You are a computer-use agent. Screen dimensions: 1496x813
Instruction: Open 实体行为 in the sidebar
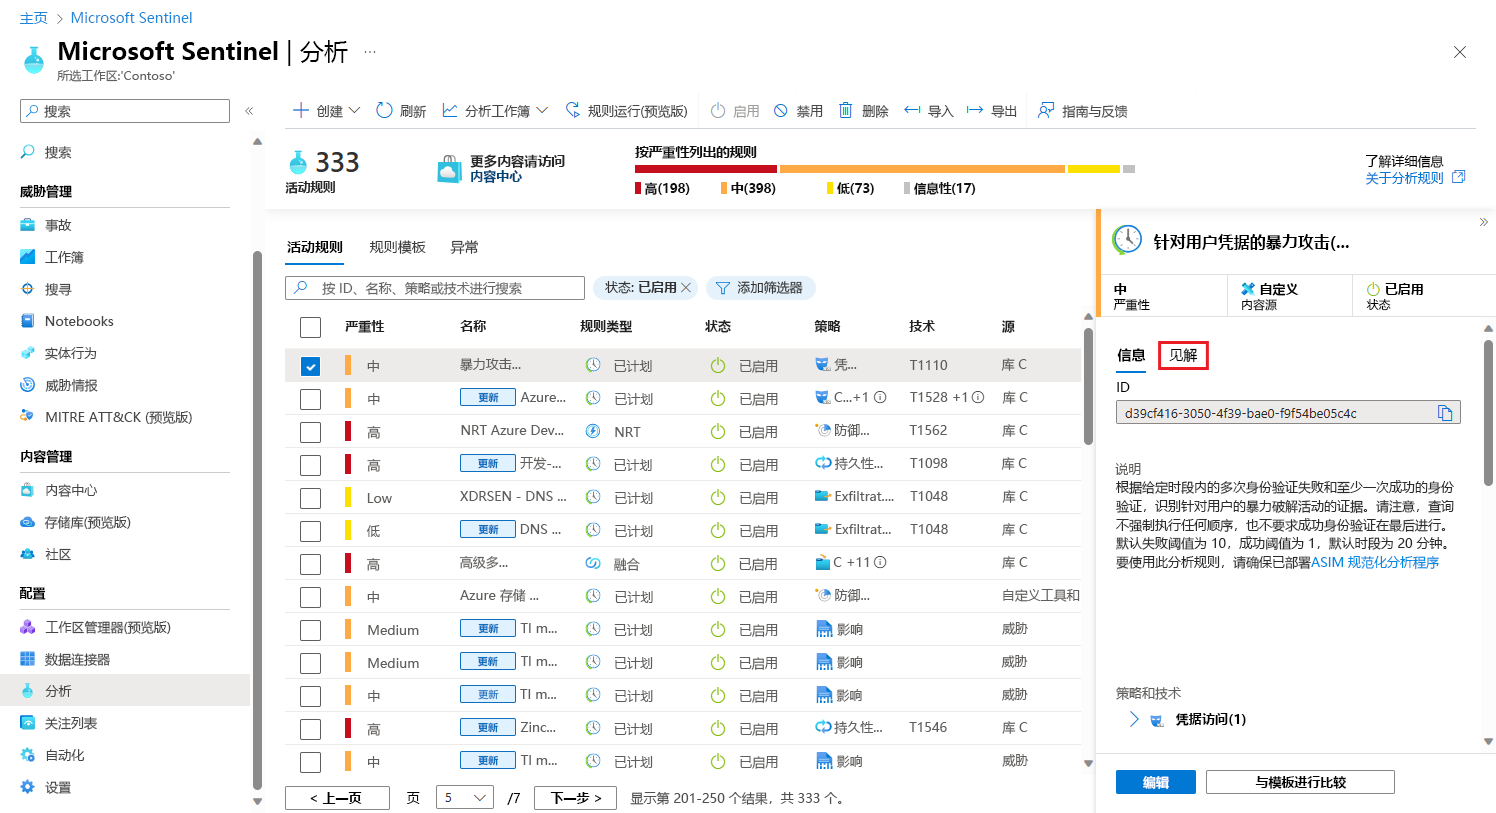coord(71,353)
